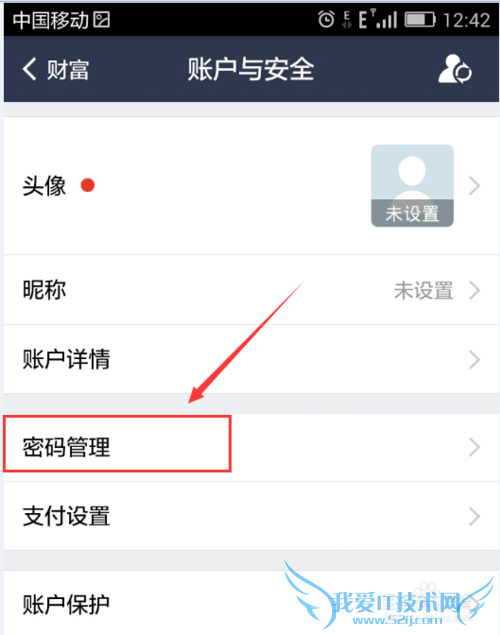Open 密码管理 menu entry
Screen dimensions: 500x635
[x=251, y=447]
